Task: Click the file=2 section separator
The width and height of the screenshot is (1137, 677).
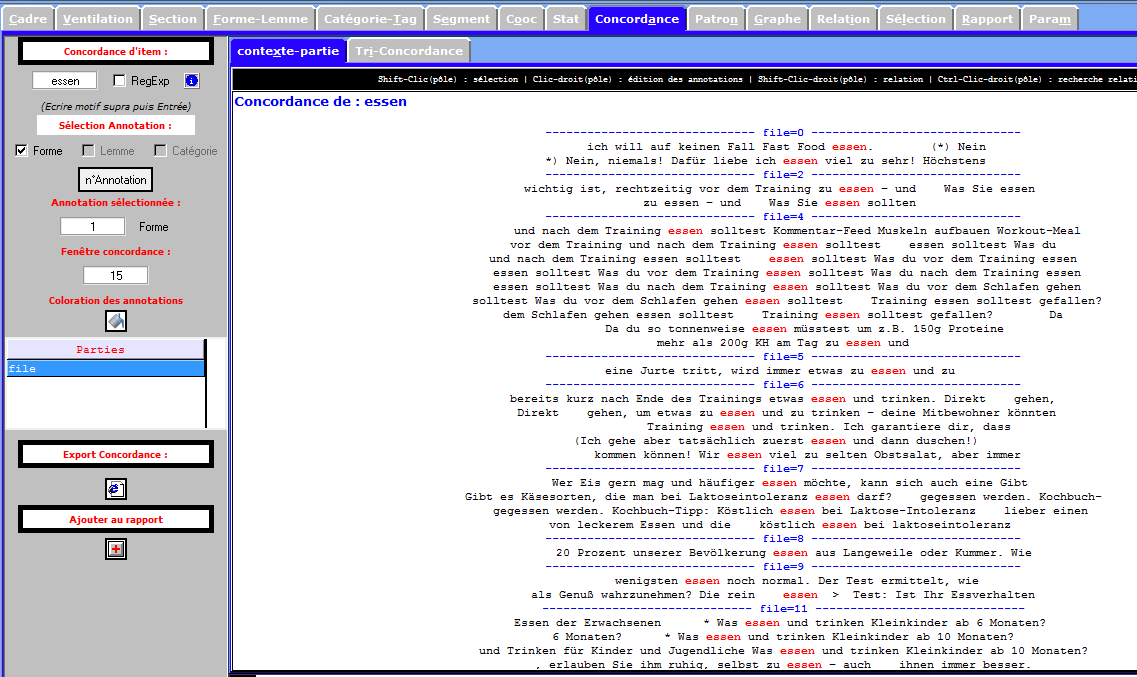Action: [x=783, y=175]
